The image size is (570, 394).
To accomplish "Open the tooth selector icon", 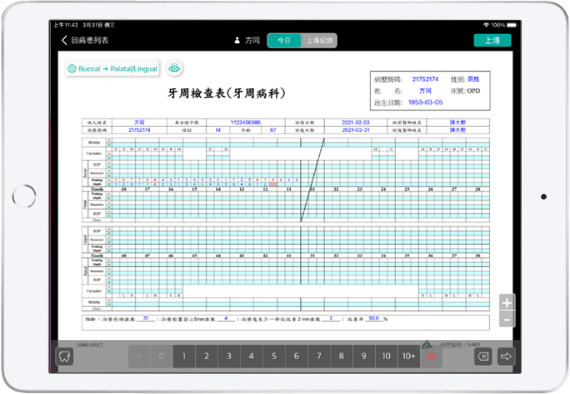I will pos(64,356).
